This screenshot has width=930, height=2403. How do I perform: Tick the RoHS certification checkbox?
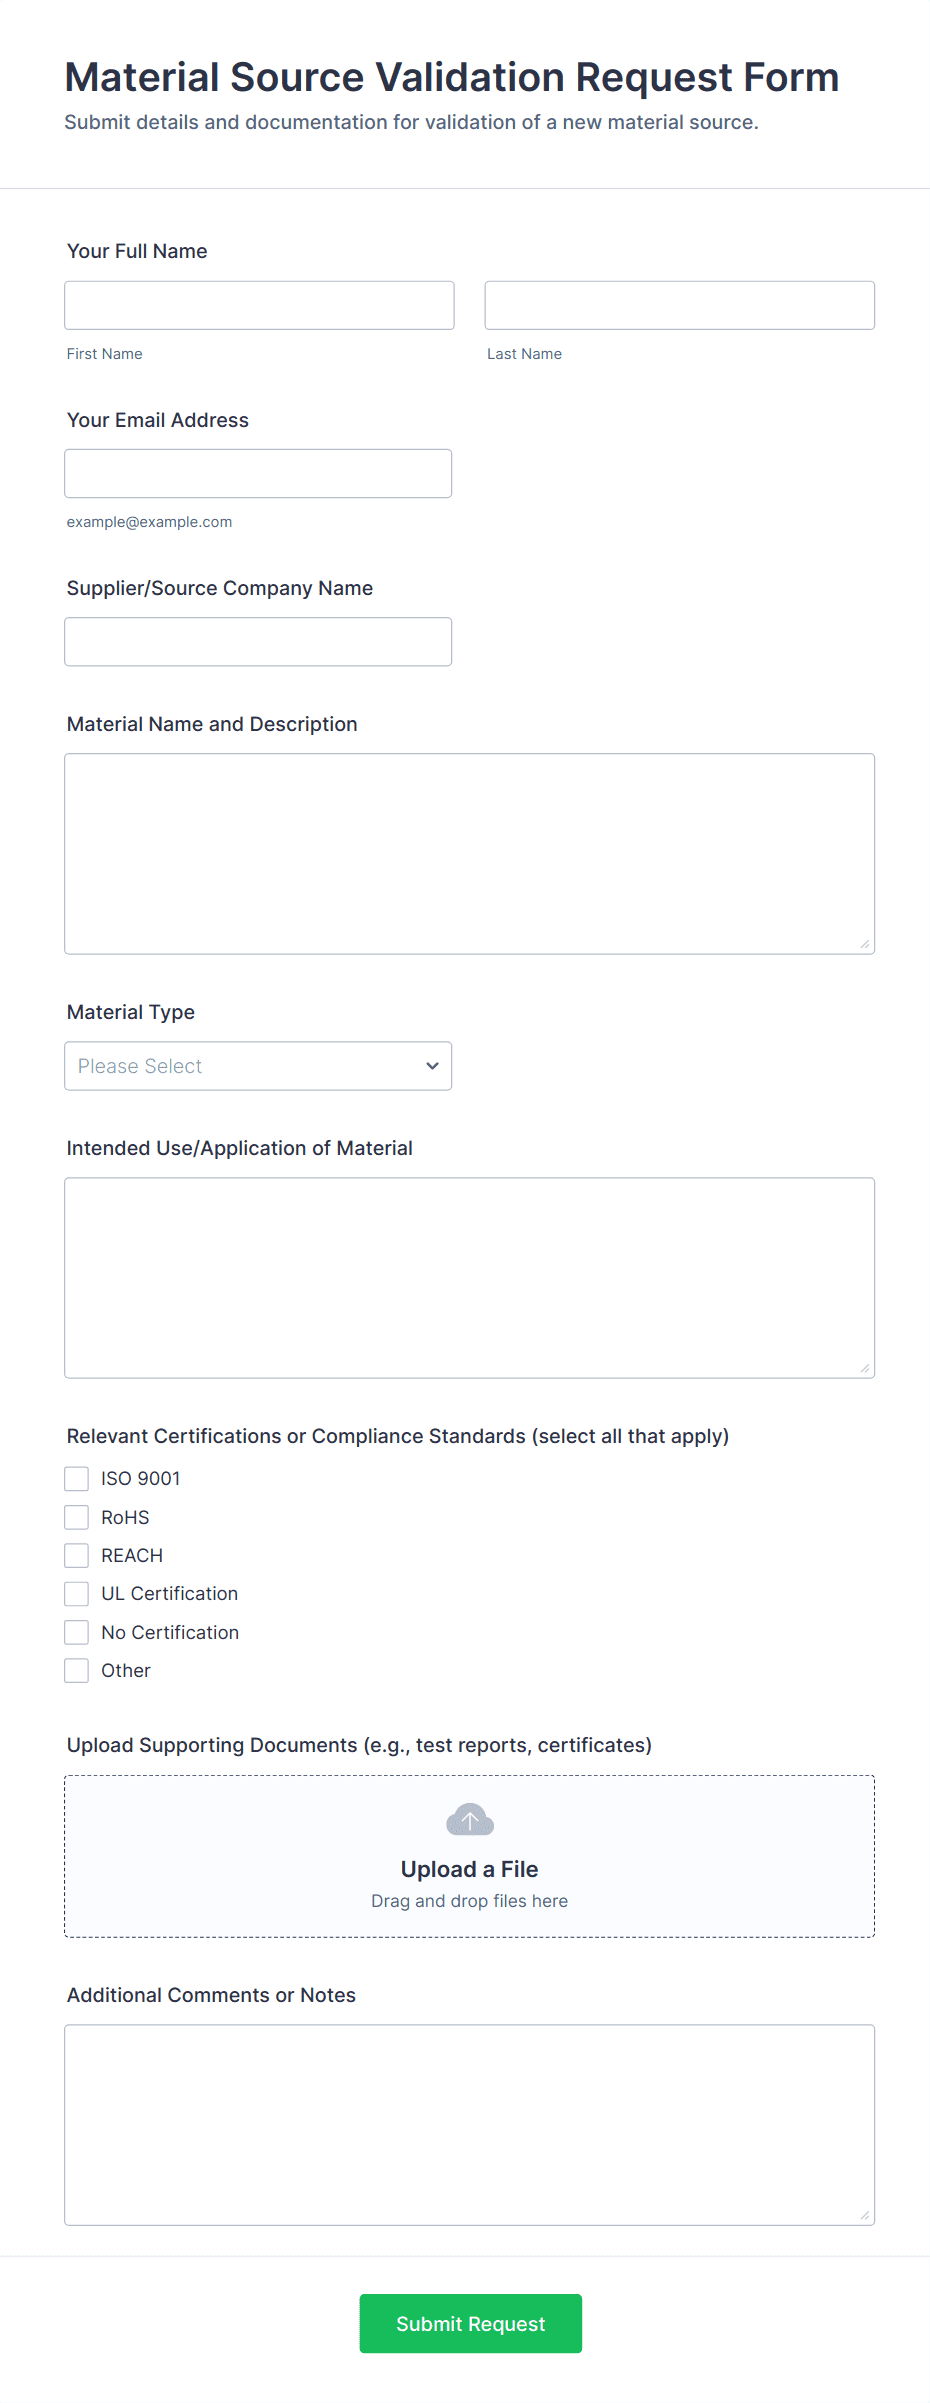tap(77, 1517)
